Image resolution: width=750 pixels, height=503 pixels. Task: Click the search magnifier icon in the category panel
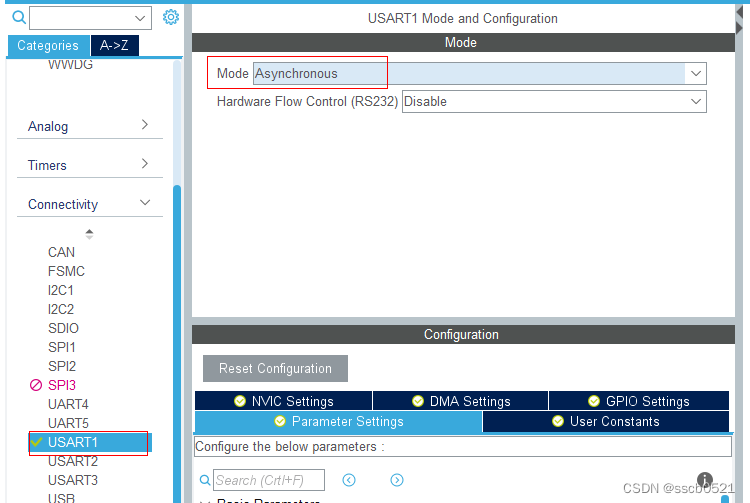(x=19, y=18)
